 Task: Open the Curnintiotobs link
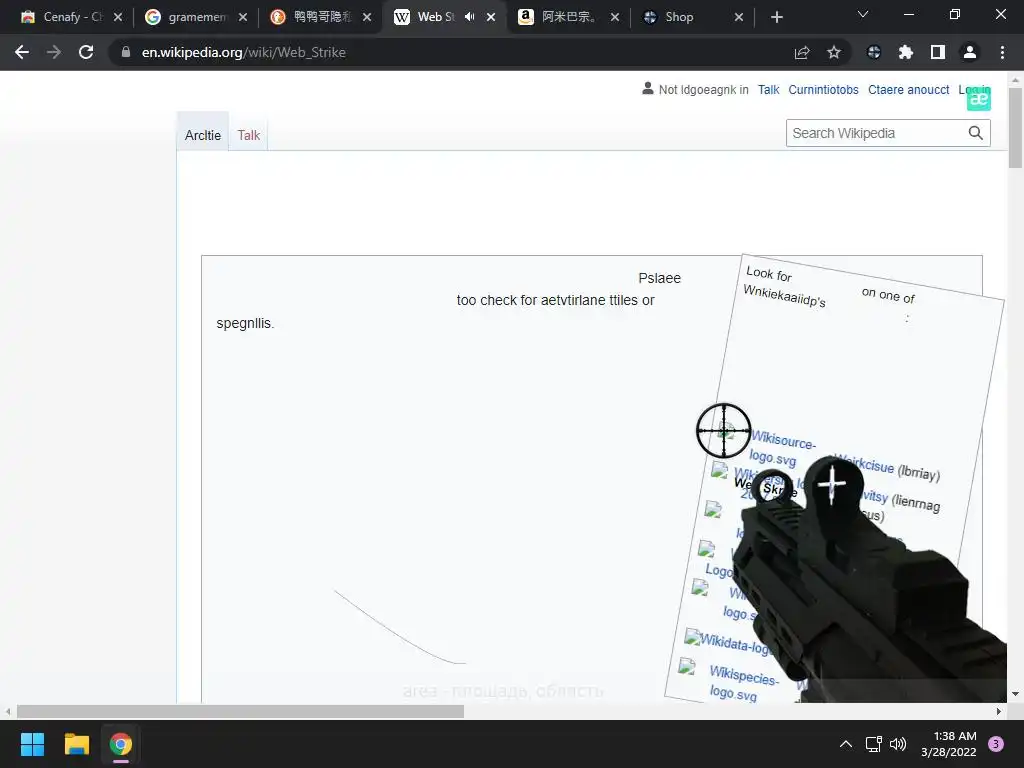(823, 90)
